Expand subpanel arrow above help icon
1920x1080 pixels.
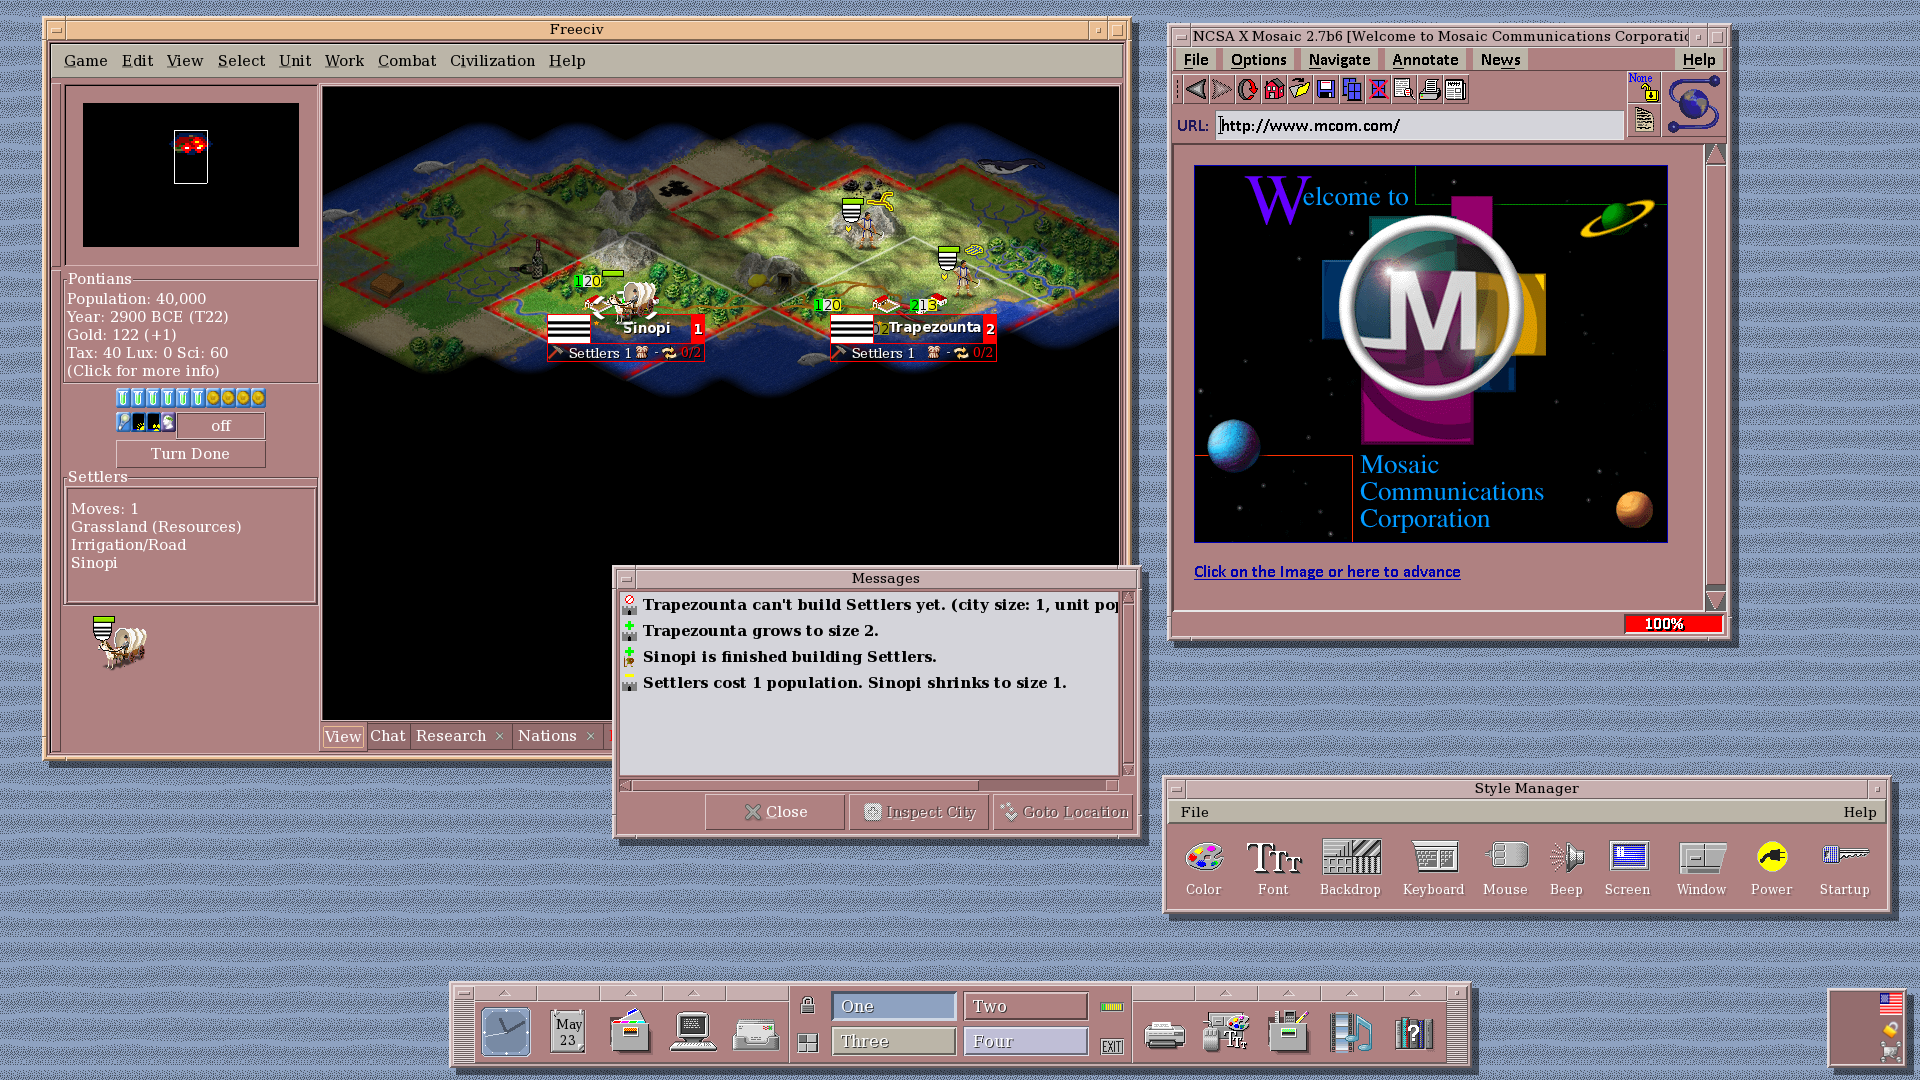[1414, 993]
